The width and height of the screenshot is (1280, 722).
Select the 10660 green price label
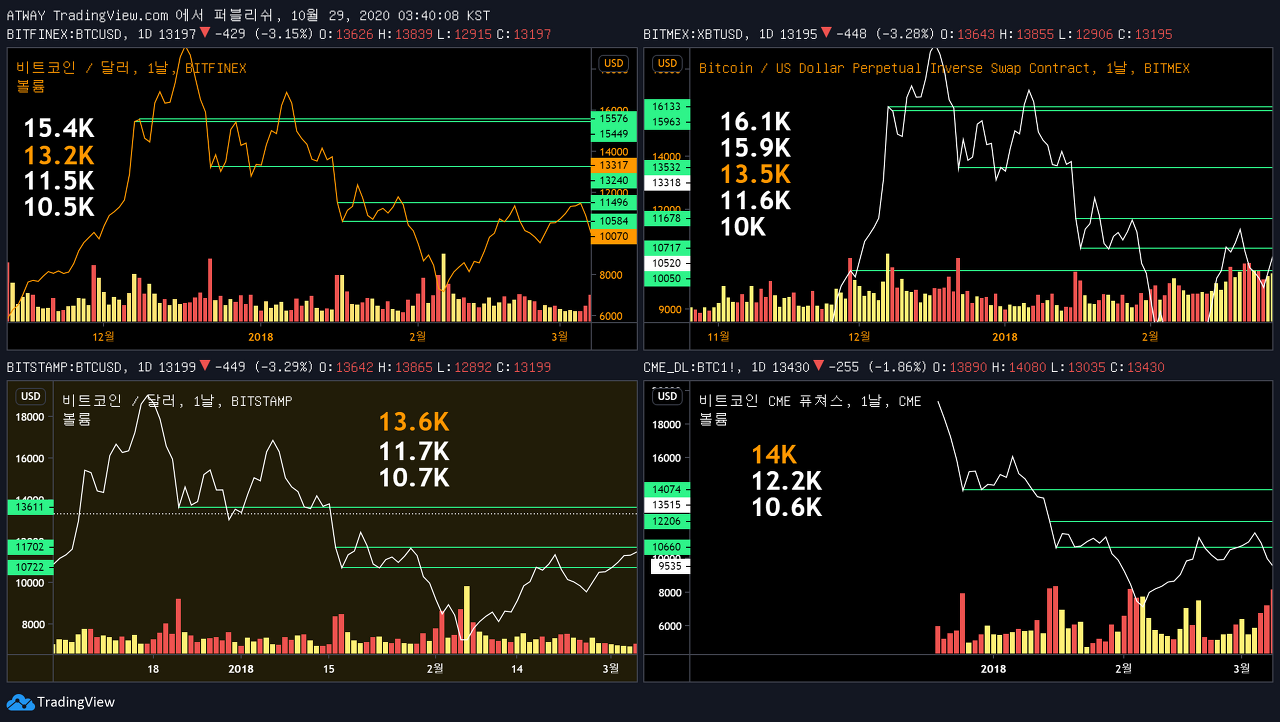(667, 547)
